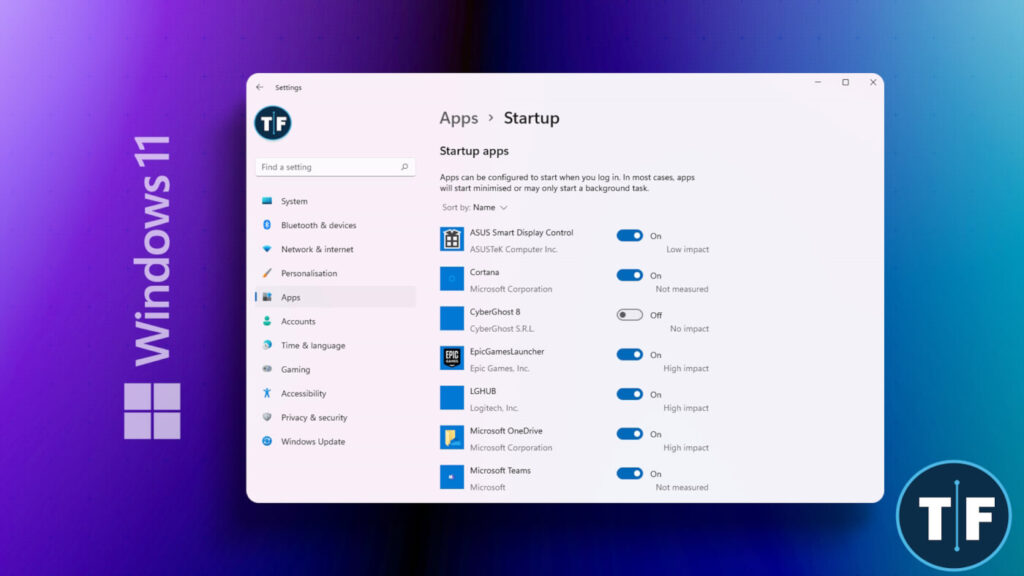Click the System icon in sidebar

(x=267, y=201)
